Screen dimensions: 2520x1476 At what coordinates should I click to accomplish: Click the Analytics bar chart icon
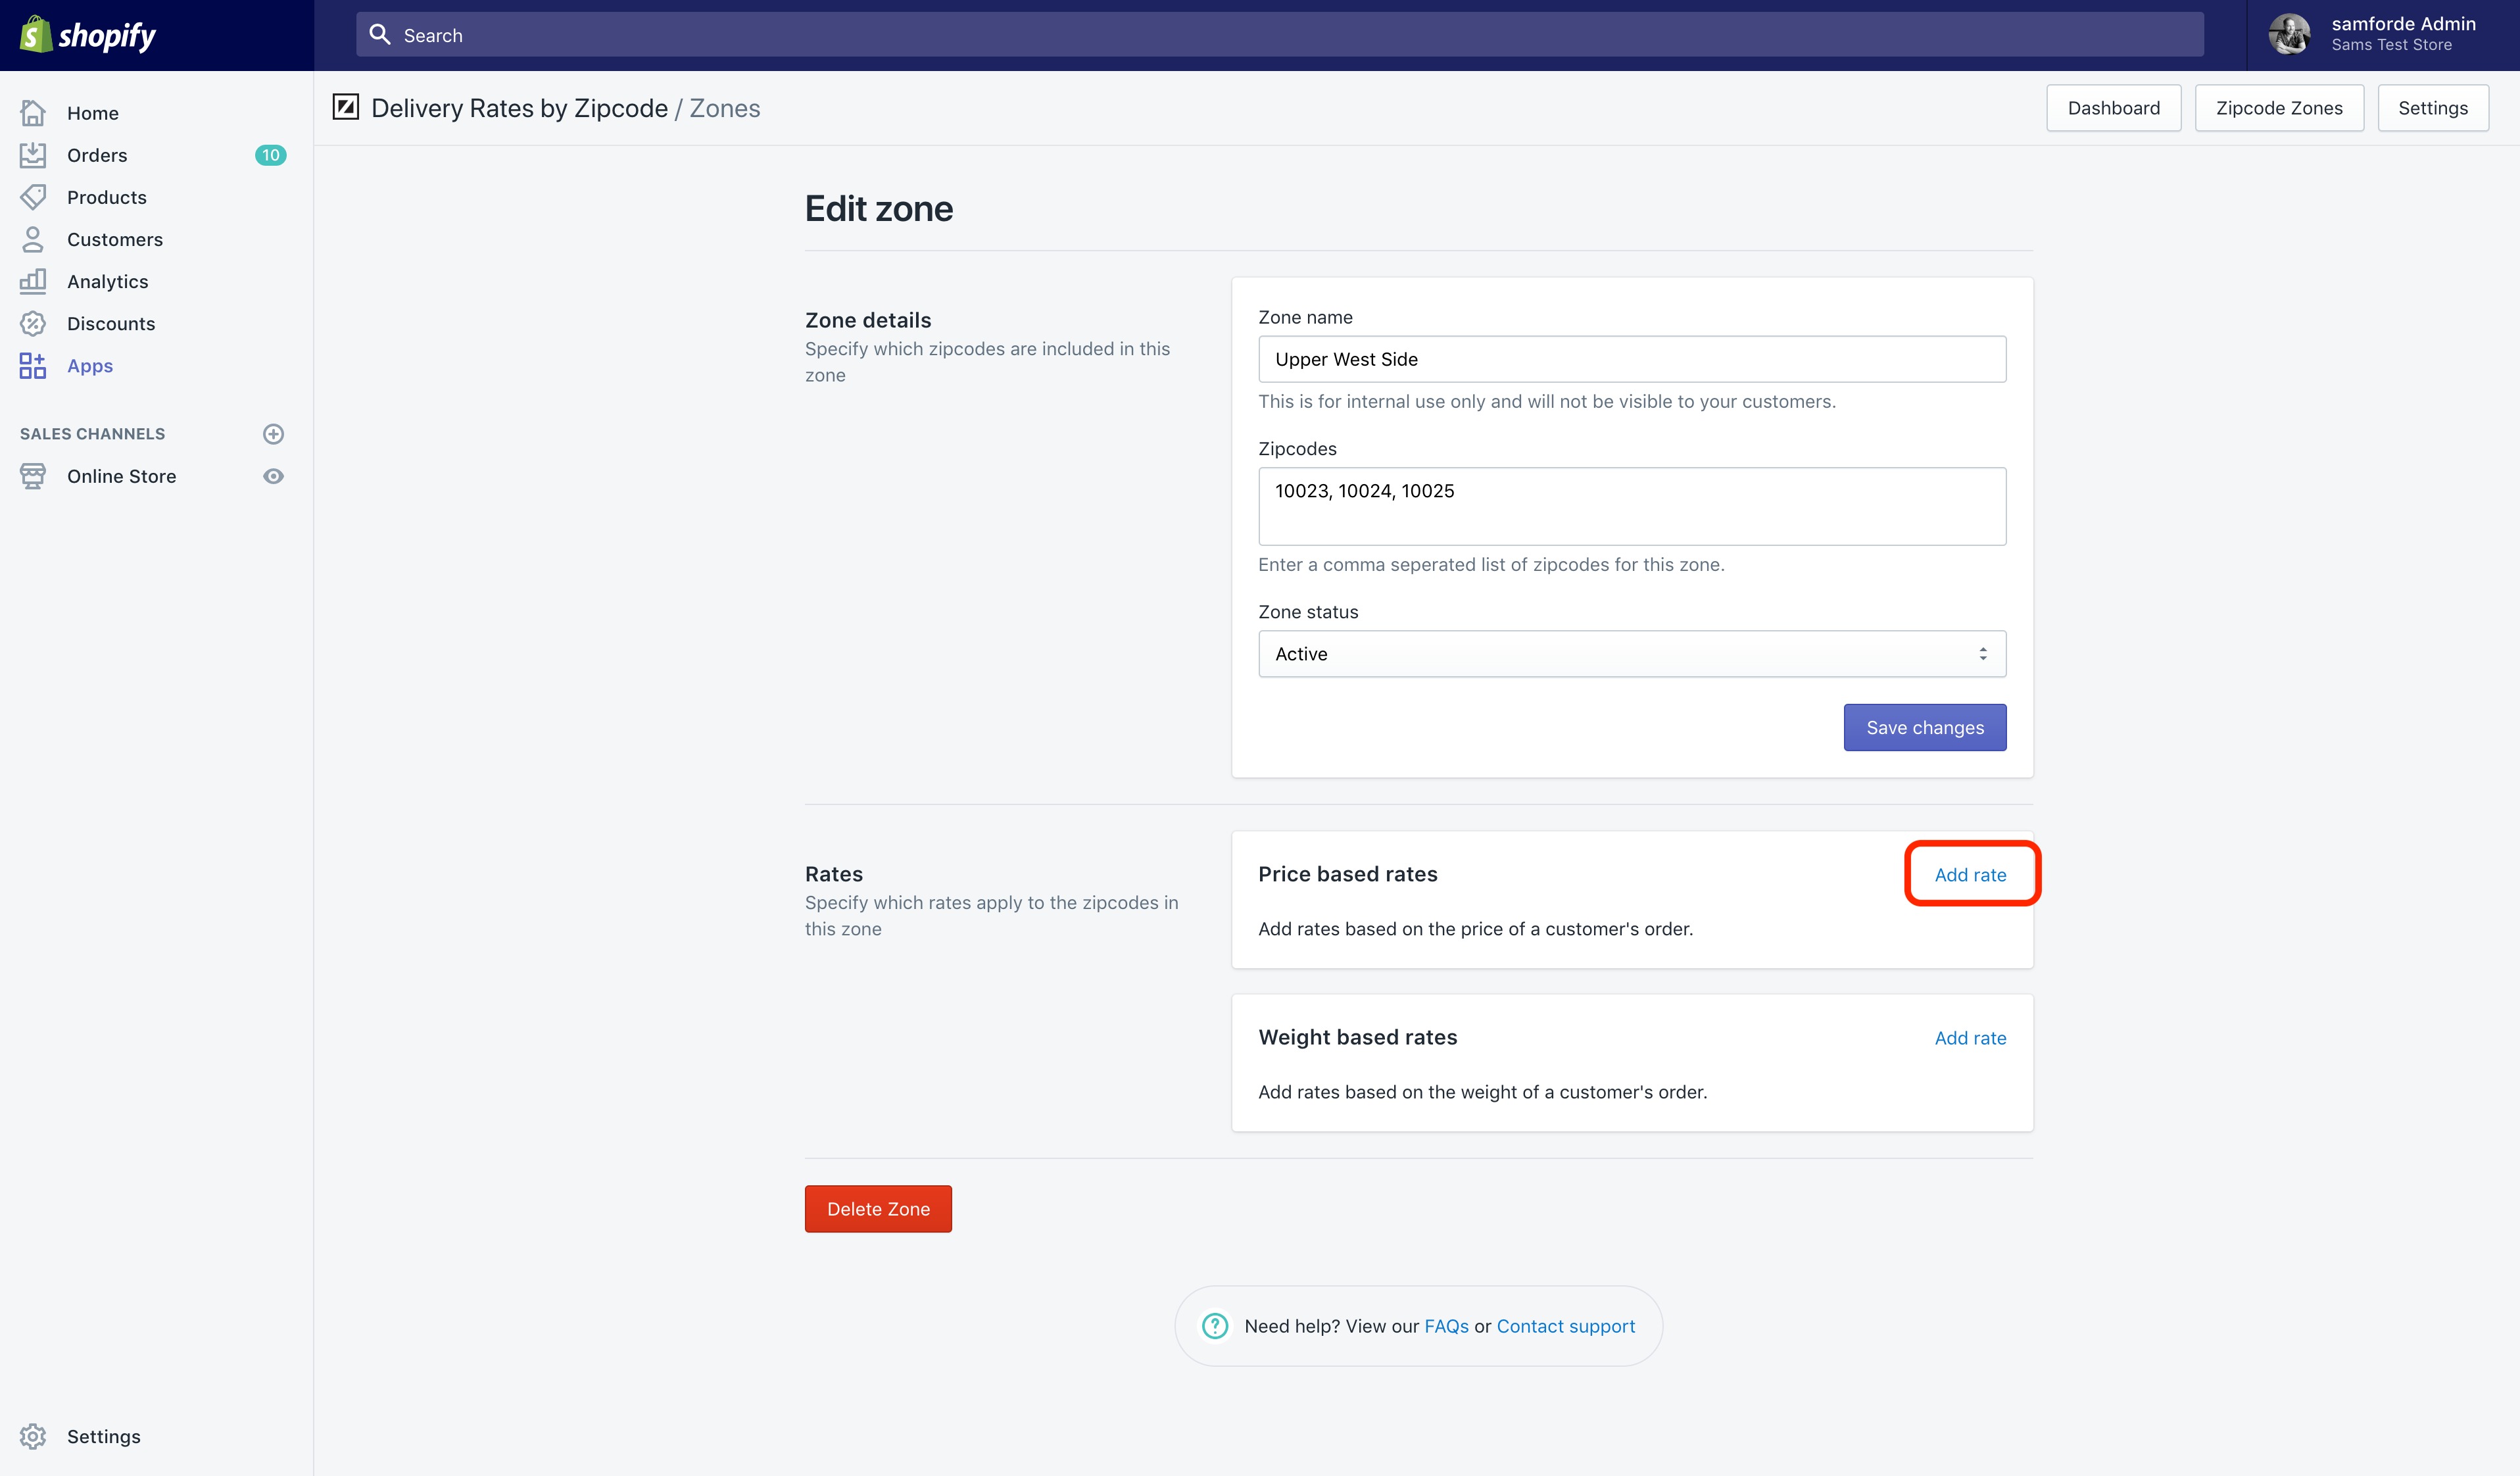coord(33,281)
